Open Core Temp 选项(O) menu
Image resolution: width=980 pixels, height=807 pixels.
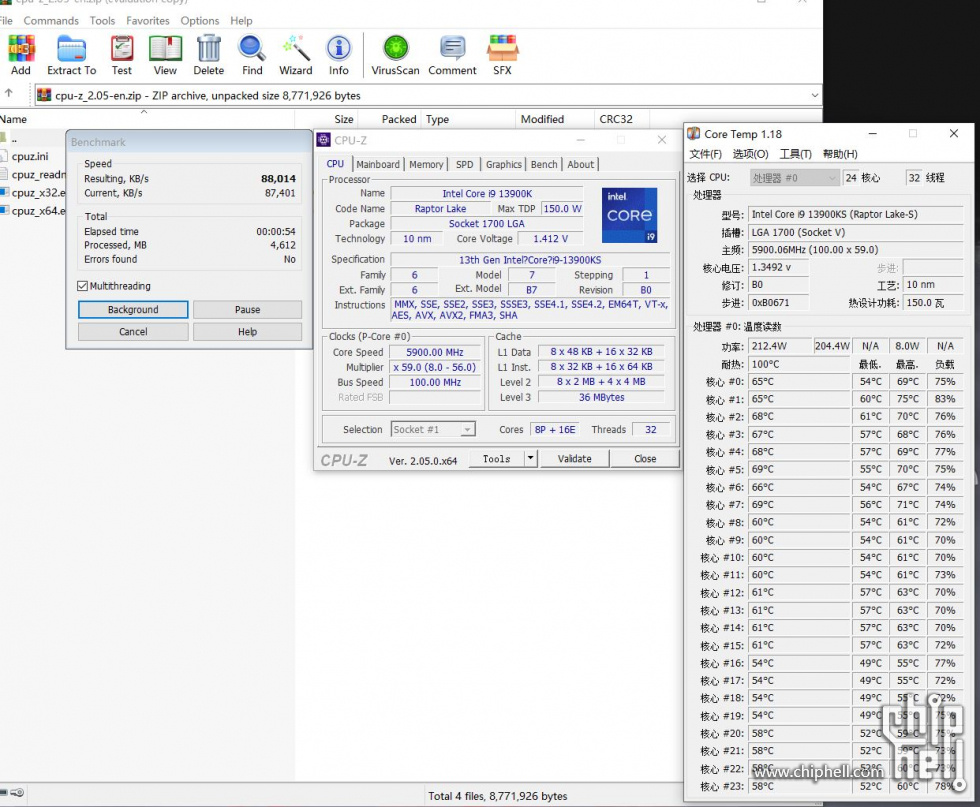point(750,154)
